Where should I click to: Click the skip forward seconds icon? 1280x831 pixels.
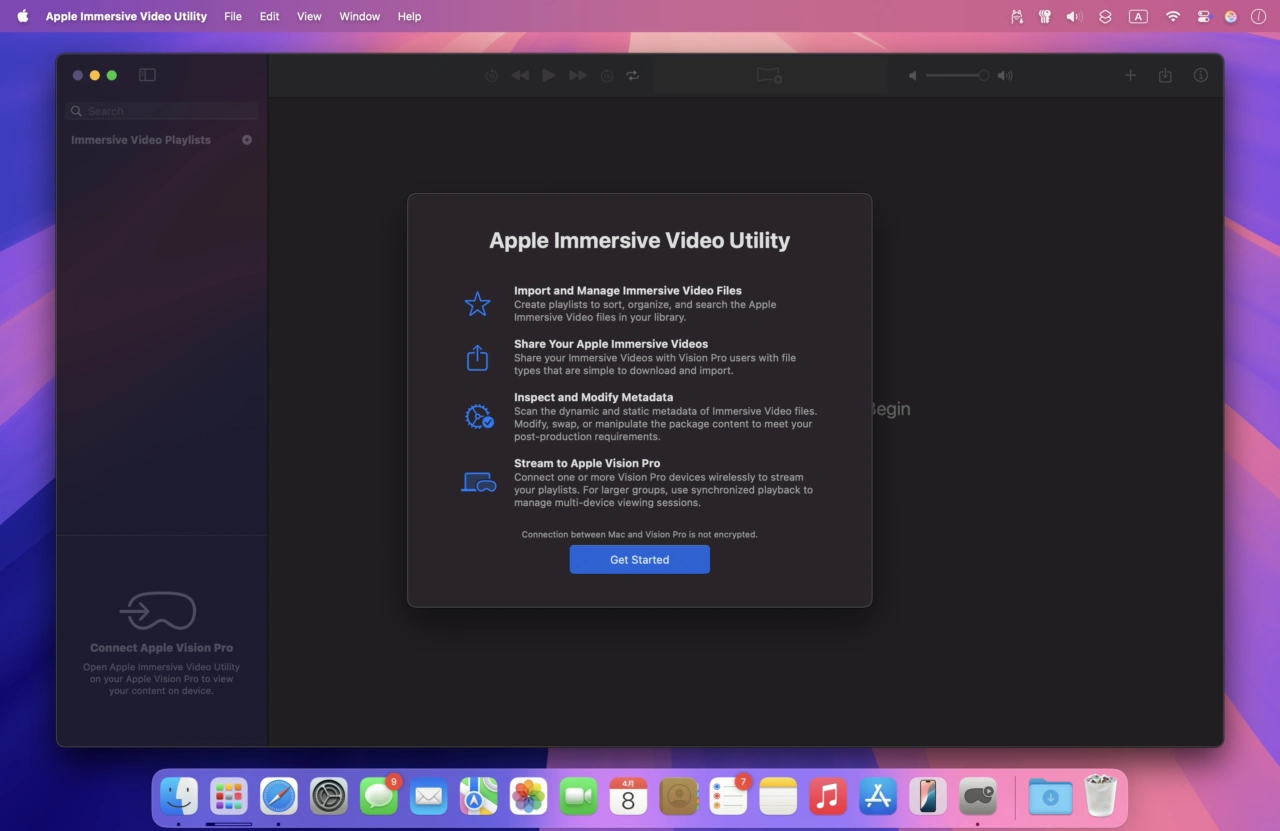pos(606,75)
